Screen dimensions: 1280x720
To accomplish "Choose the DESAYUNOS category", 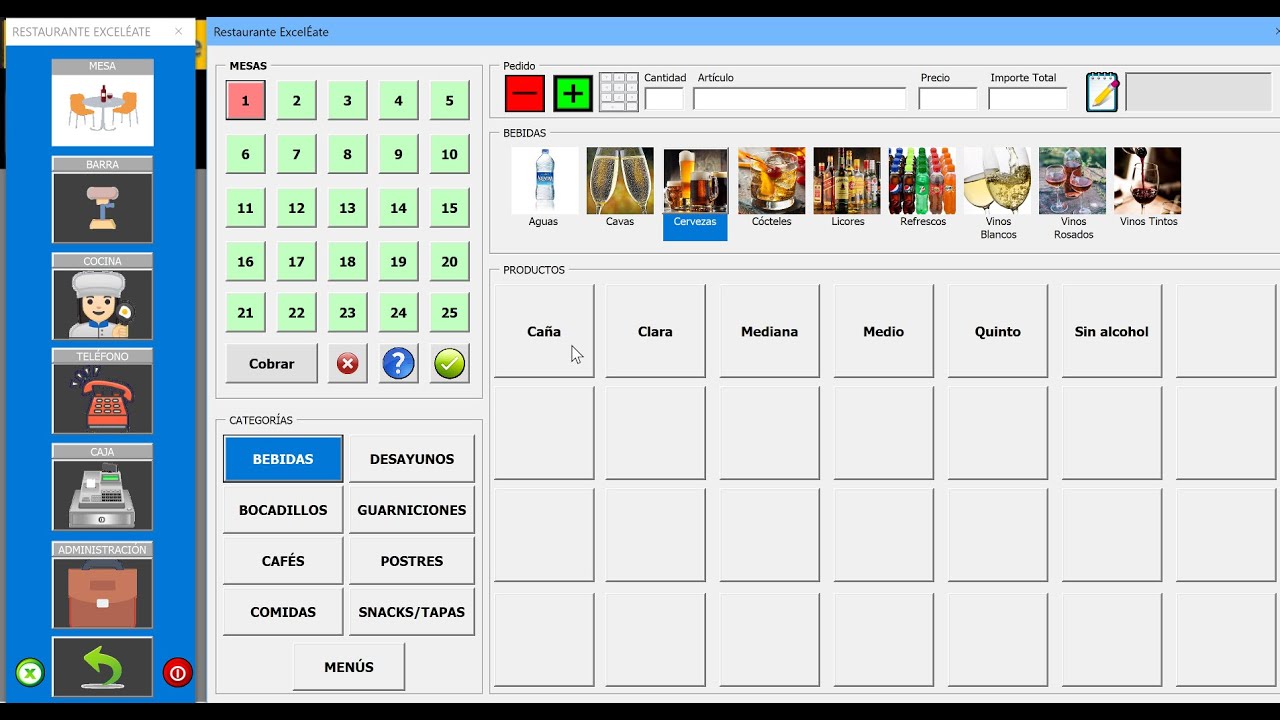I will click(x=412, y=459).
